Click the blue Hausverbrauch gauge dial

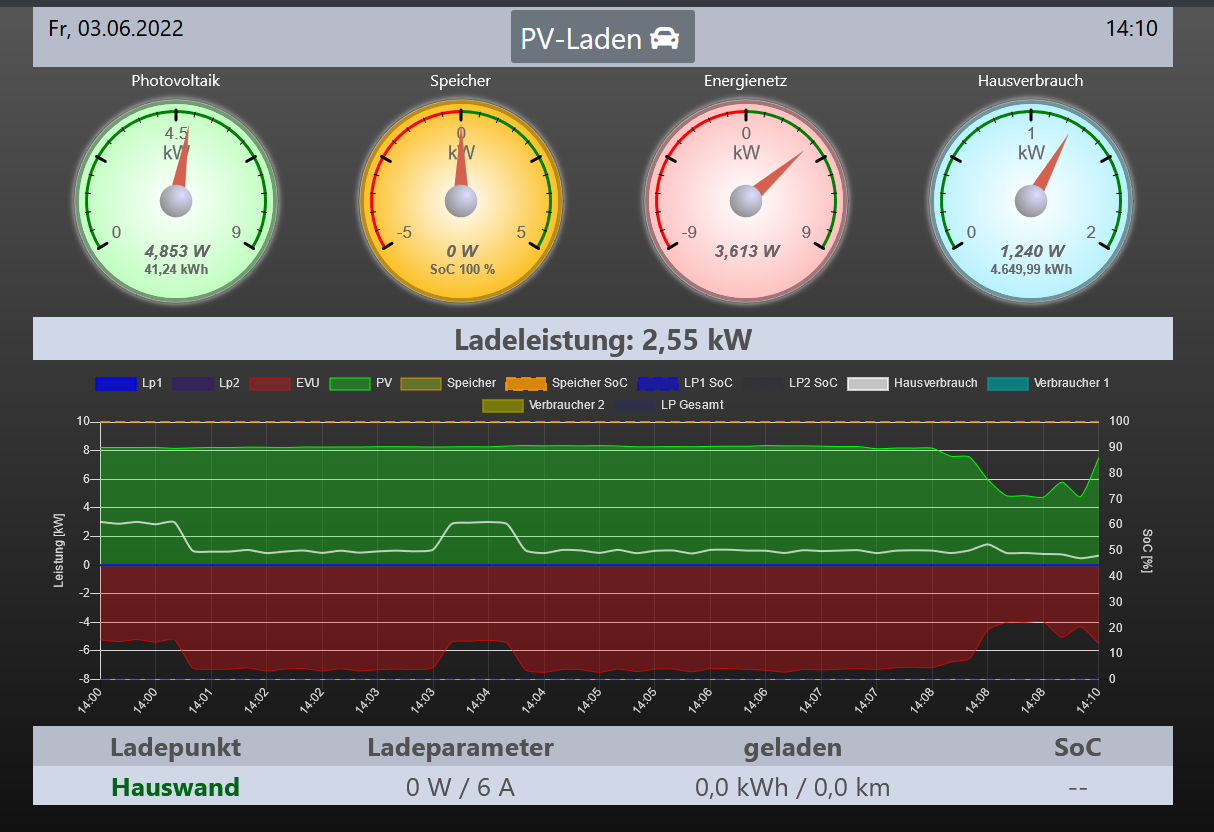tap(1031, 201)
